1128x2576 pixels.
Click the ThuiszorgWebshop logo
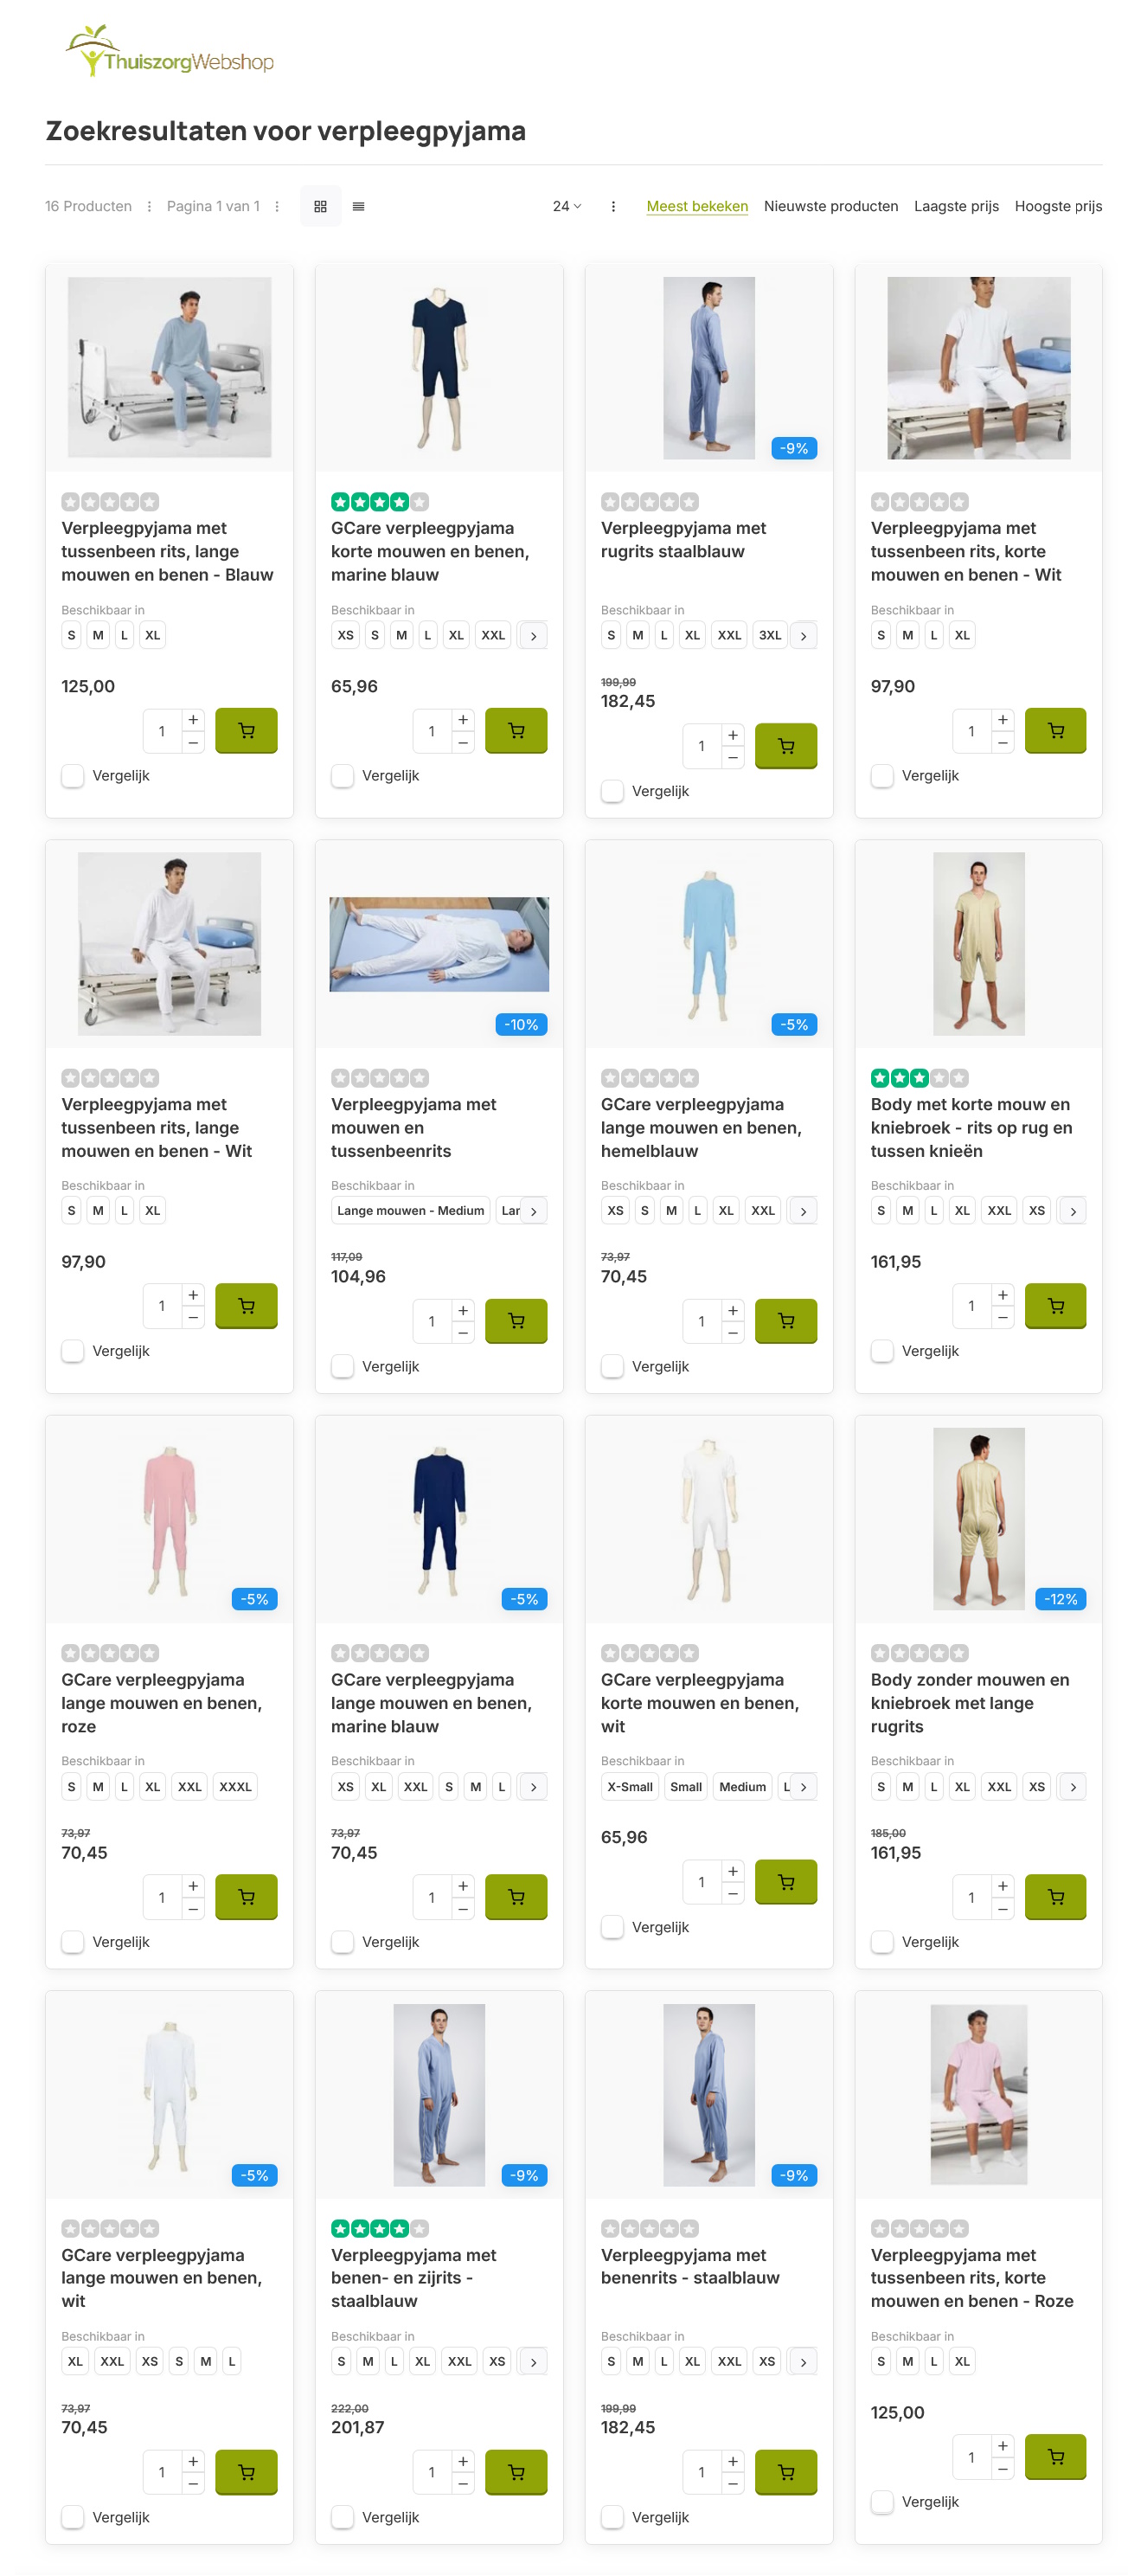point(170,51)
